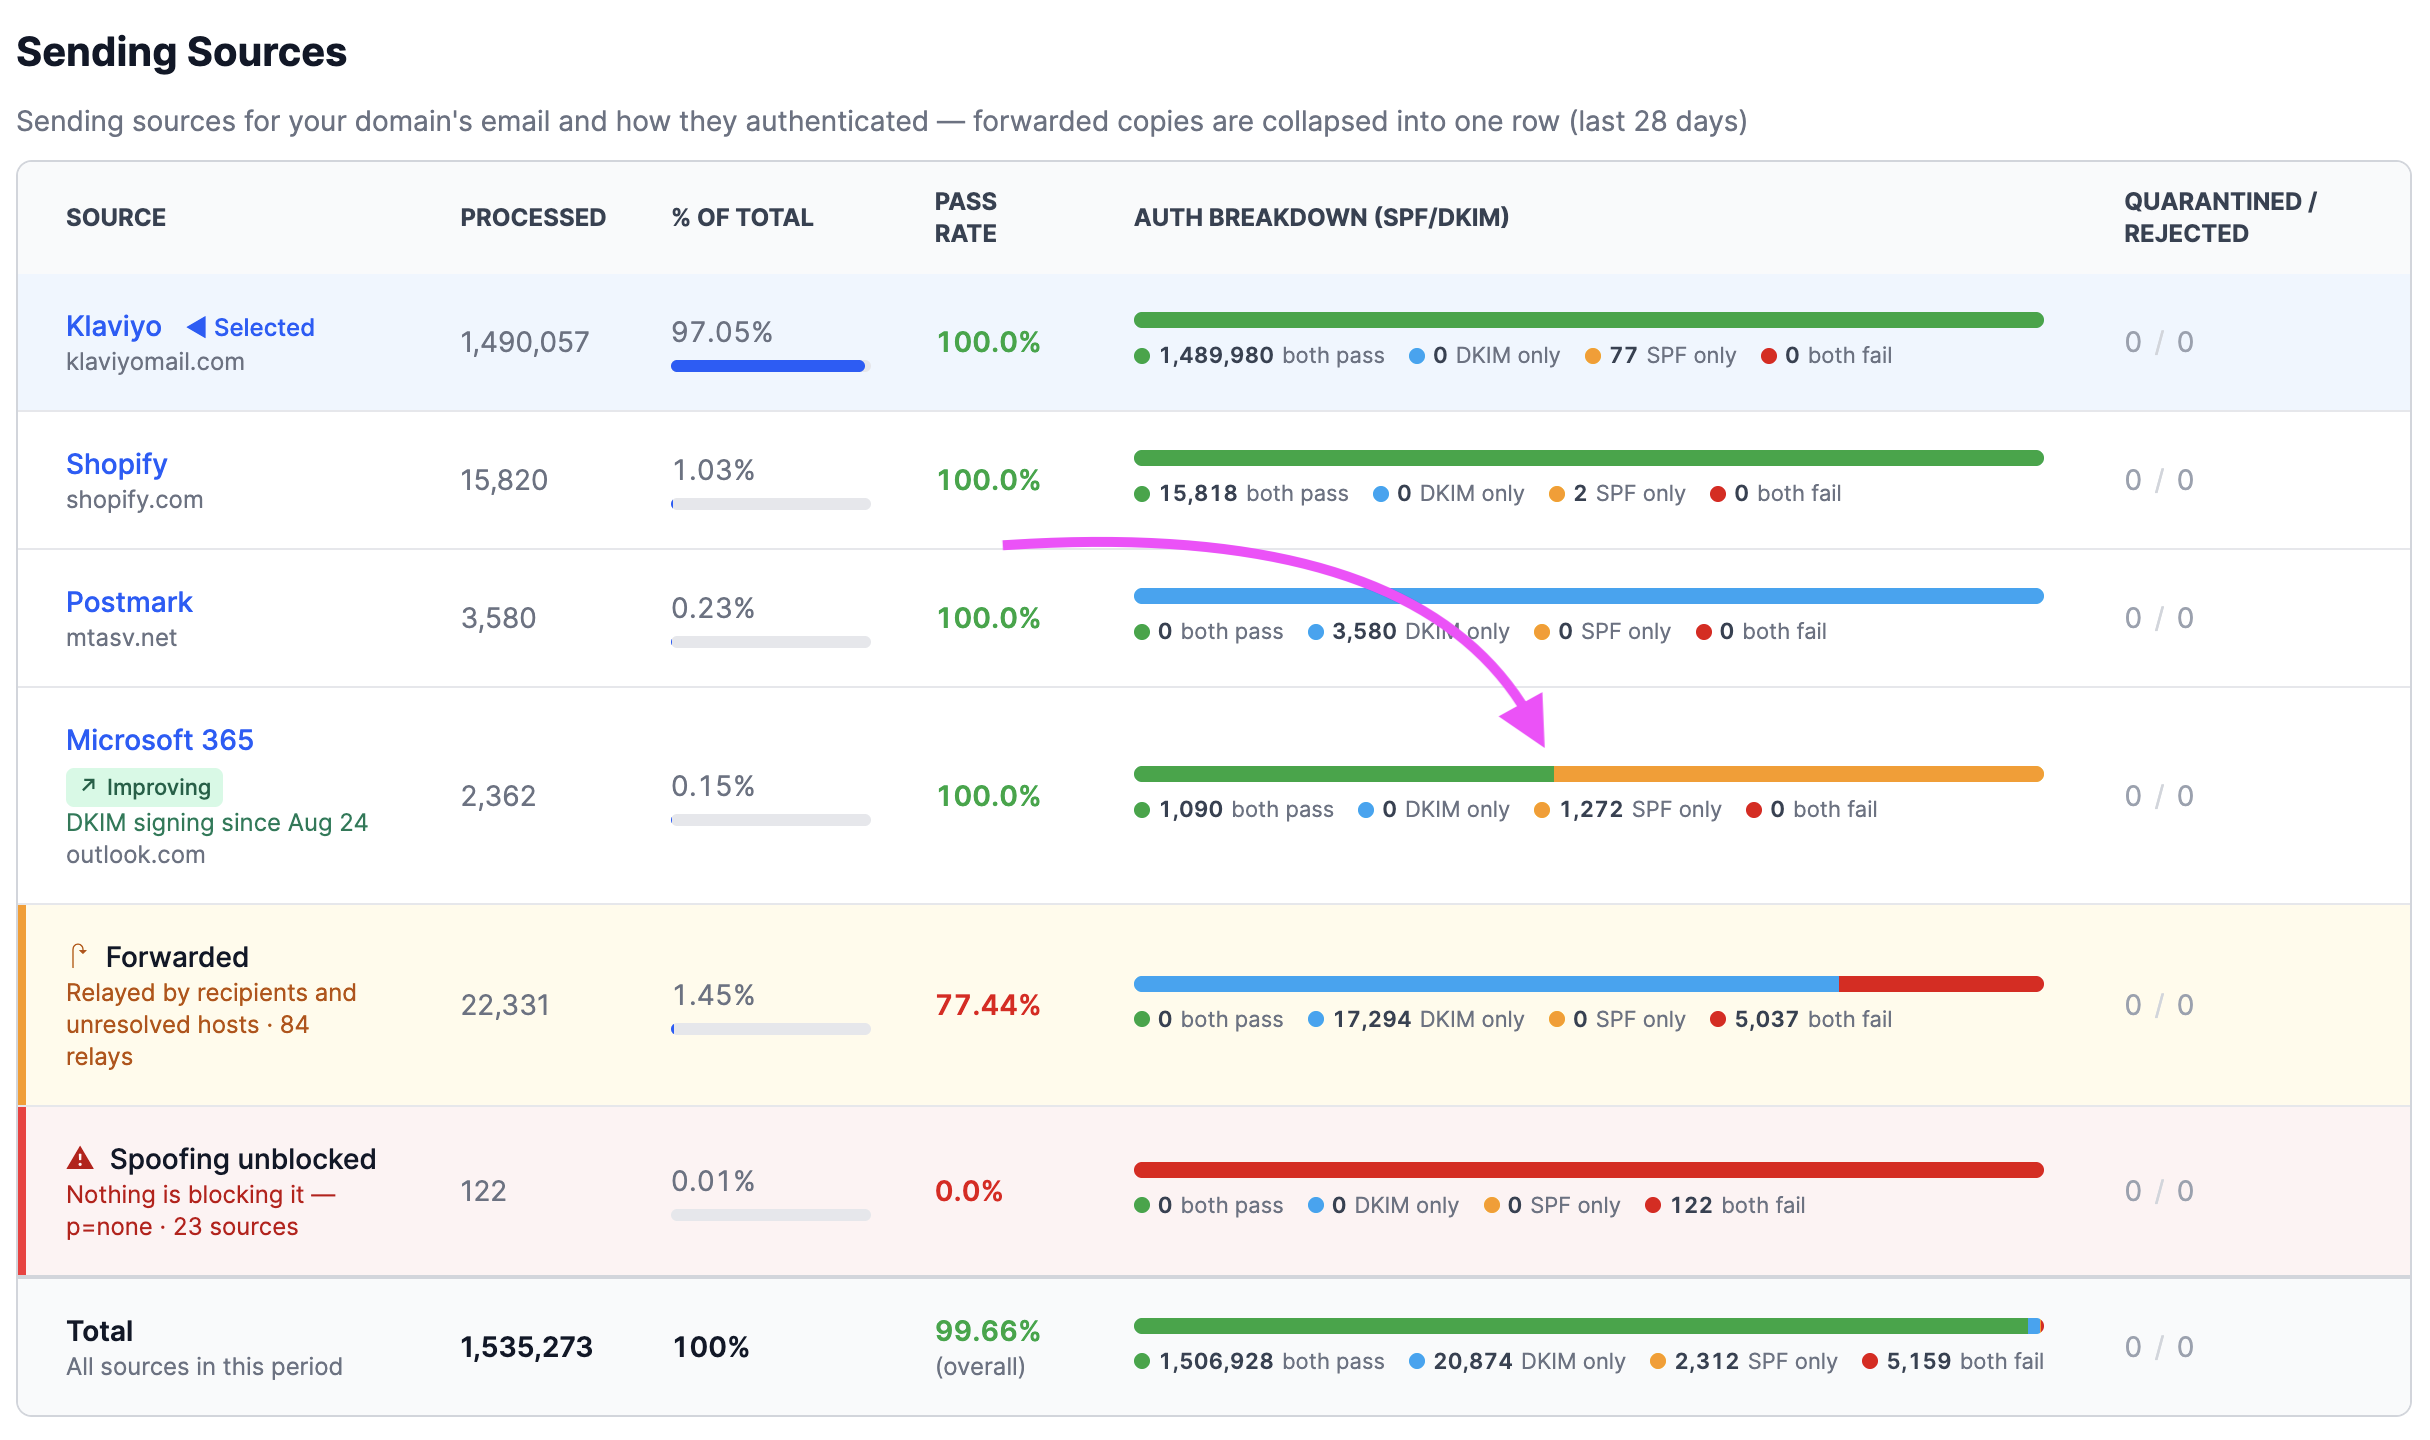Click the 1,535,273 total processed value
Viewport: 2430px width, 1440px height.
[526, 1347]
